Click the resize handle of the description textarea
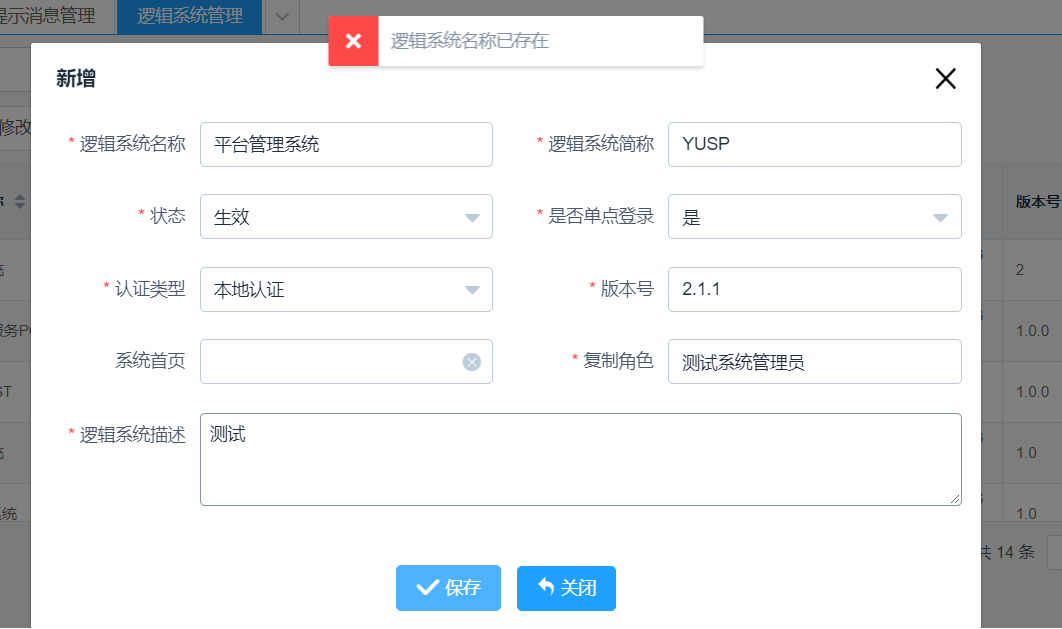 (955, 501)
